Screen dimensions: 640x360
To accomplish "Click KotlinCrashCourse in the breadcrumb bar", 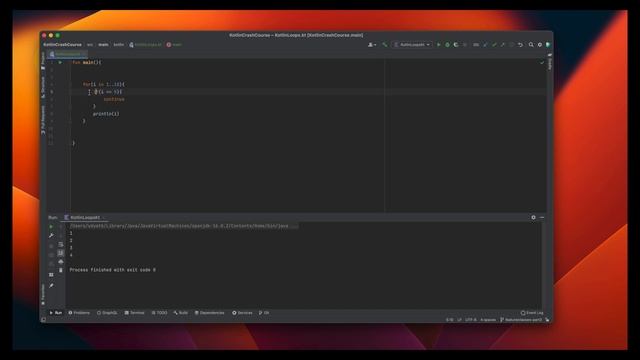I will click(x=62, y=44).
